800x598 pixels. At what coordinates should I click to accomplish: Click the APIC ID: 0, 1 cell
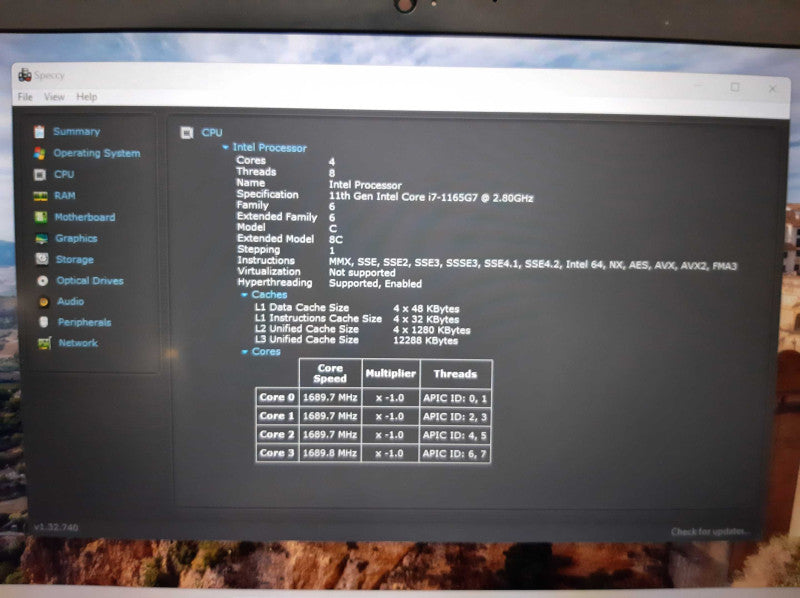[x=455, y=398]
